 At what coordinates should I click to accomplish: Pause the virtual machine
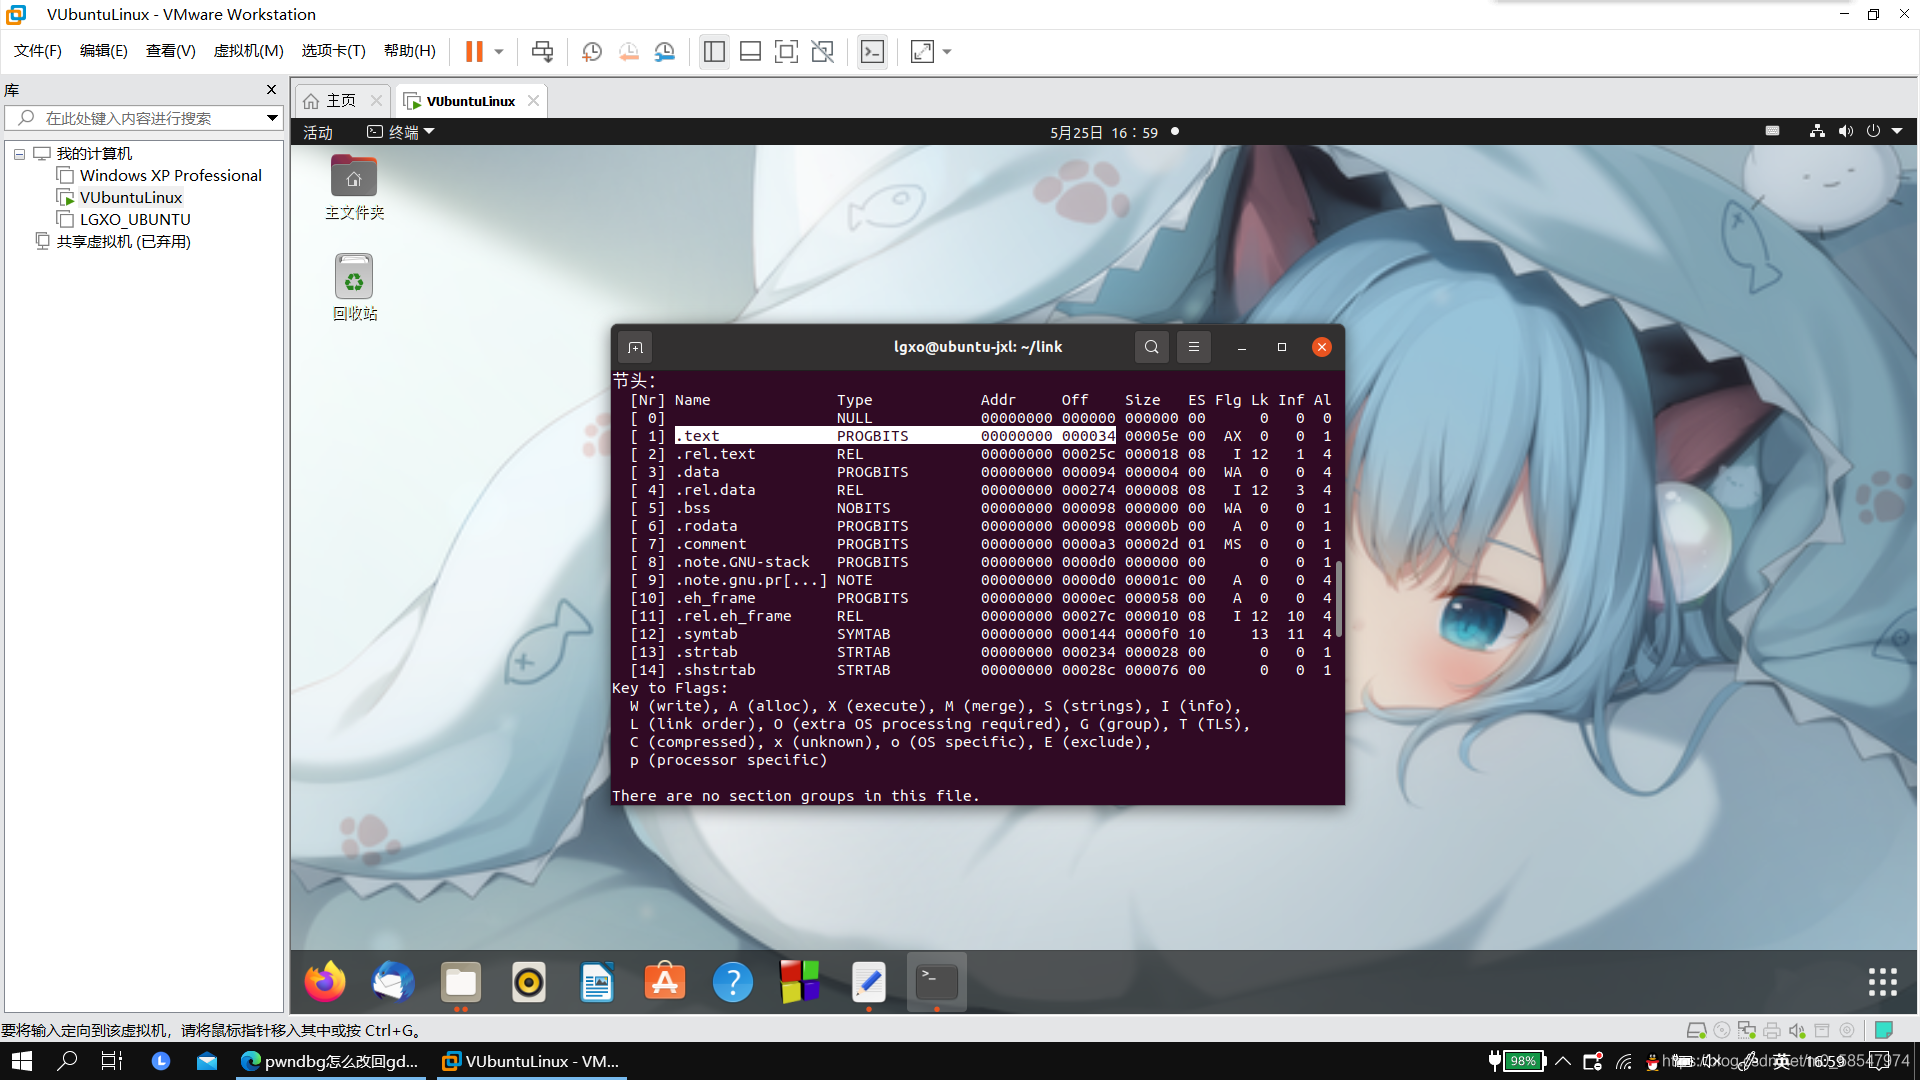click(x=474, y=52)
